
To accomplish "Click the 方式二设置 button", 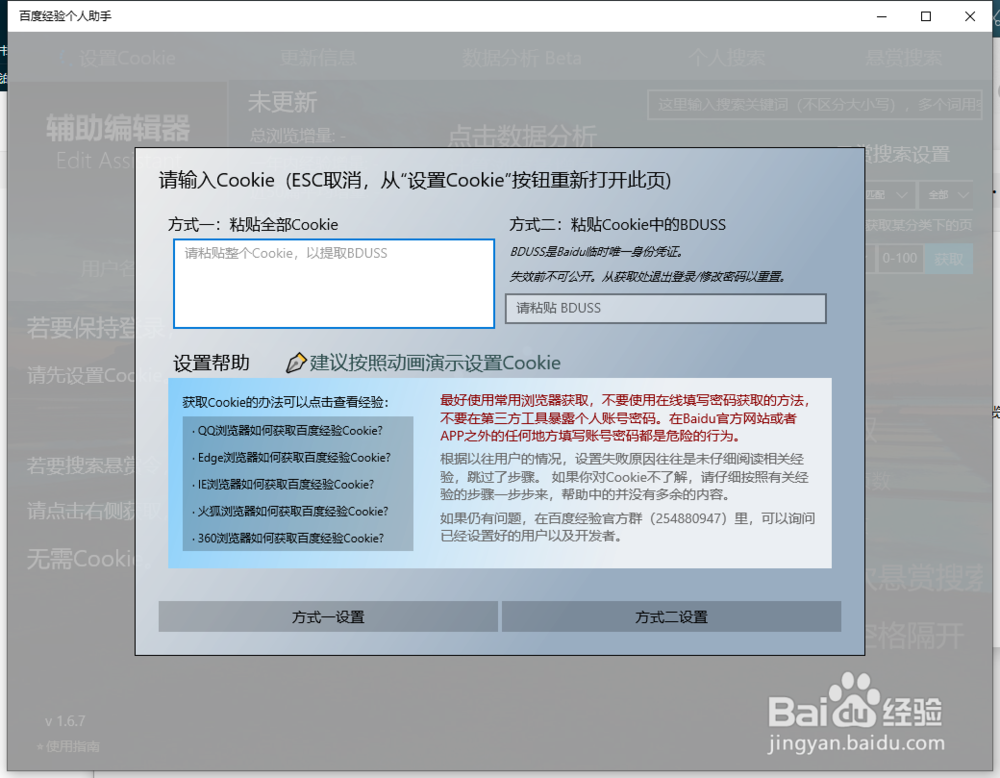I will pyautogui.click(x=671, y=617).
